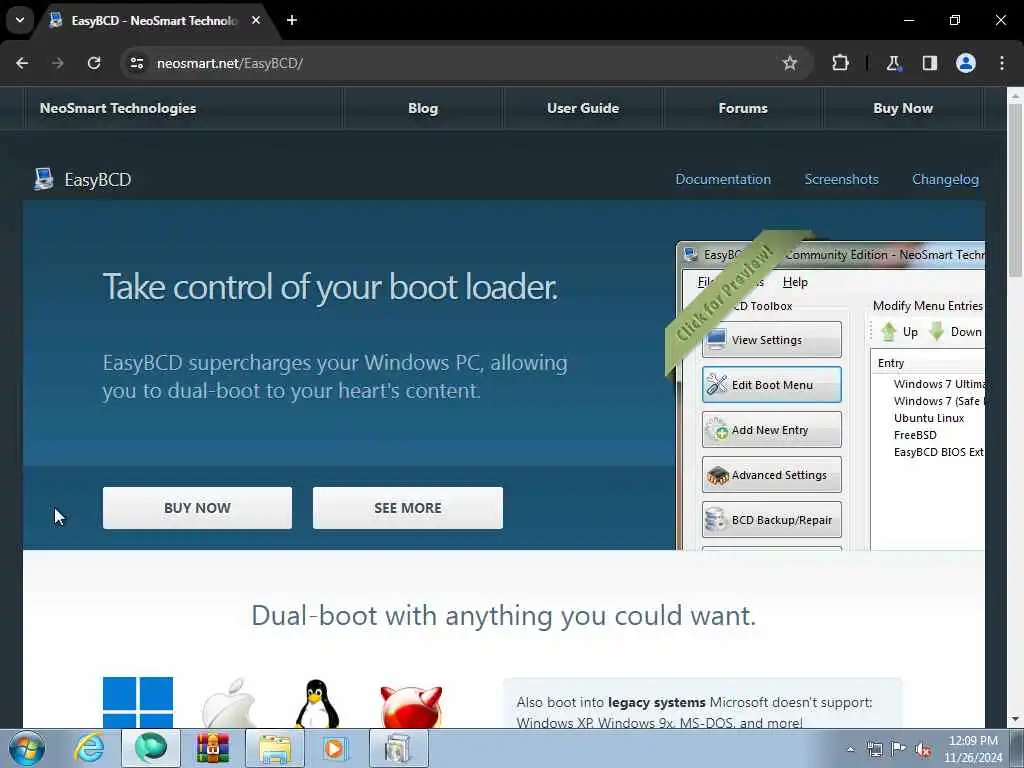The image size is (1024, 768).
Task: Click the Edit Boot Menu wrench icon
Action: 716,384
